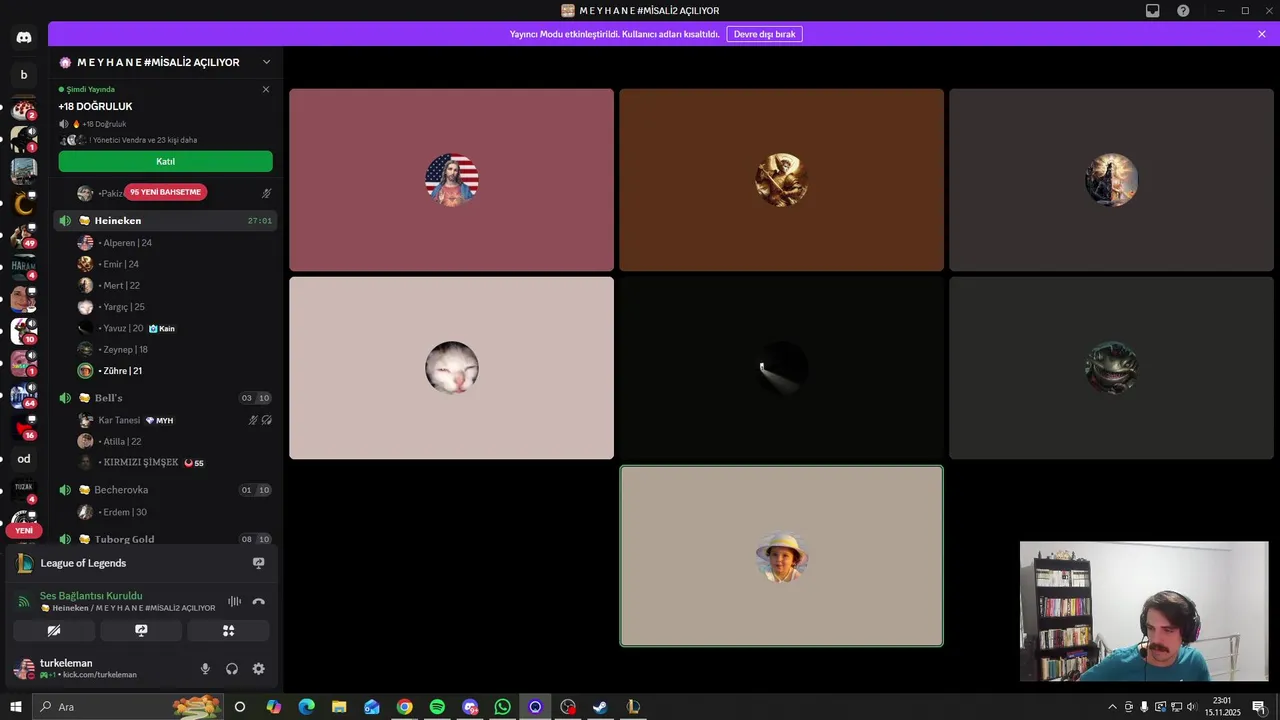Screen dimensions: 1280x720
Task: Open Steam from the taskbar
Action: tap(600, 707)
